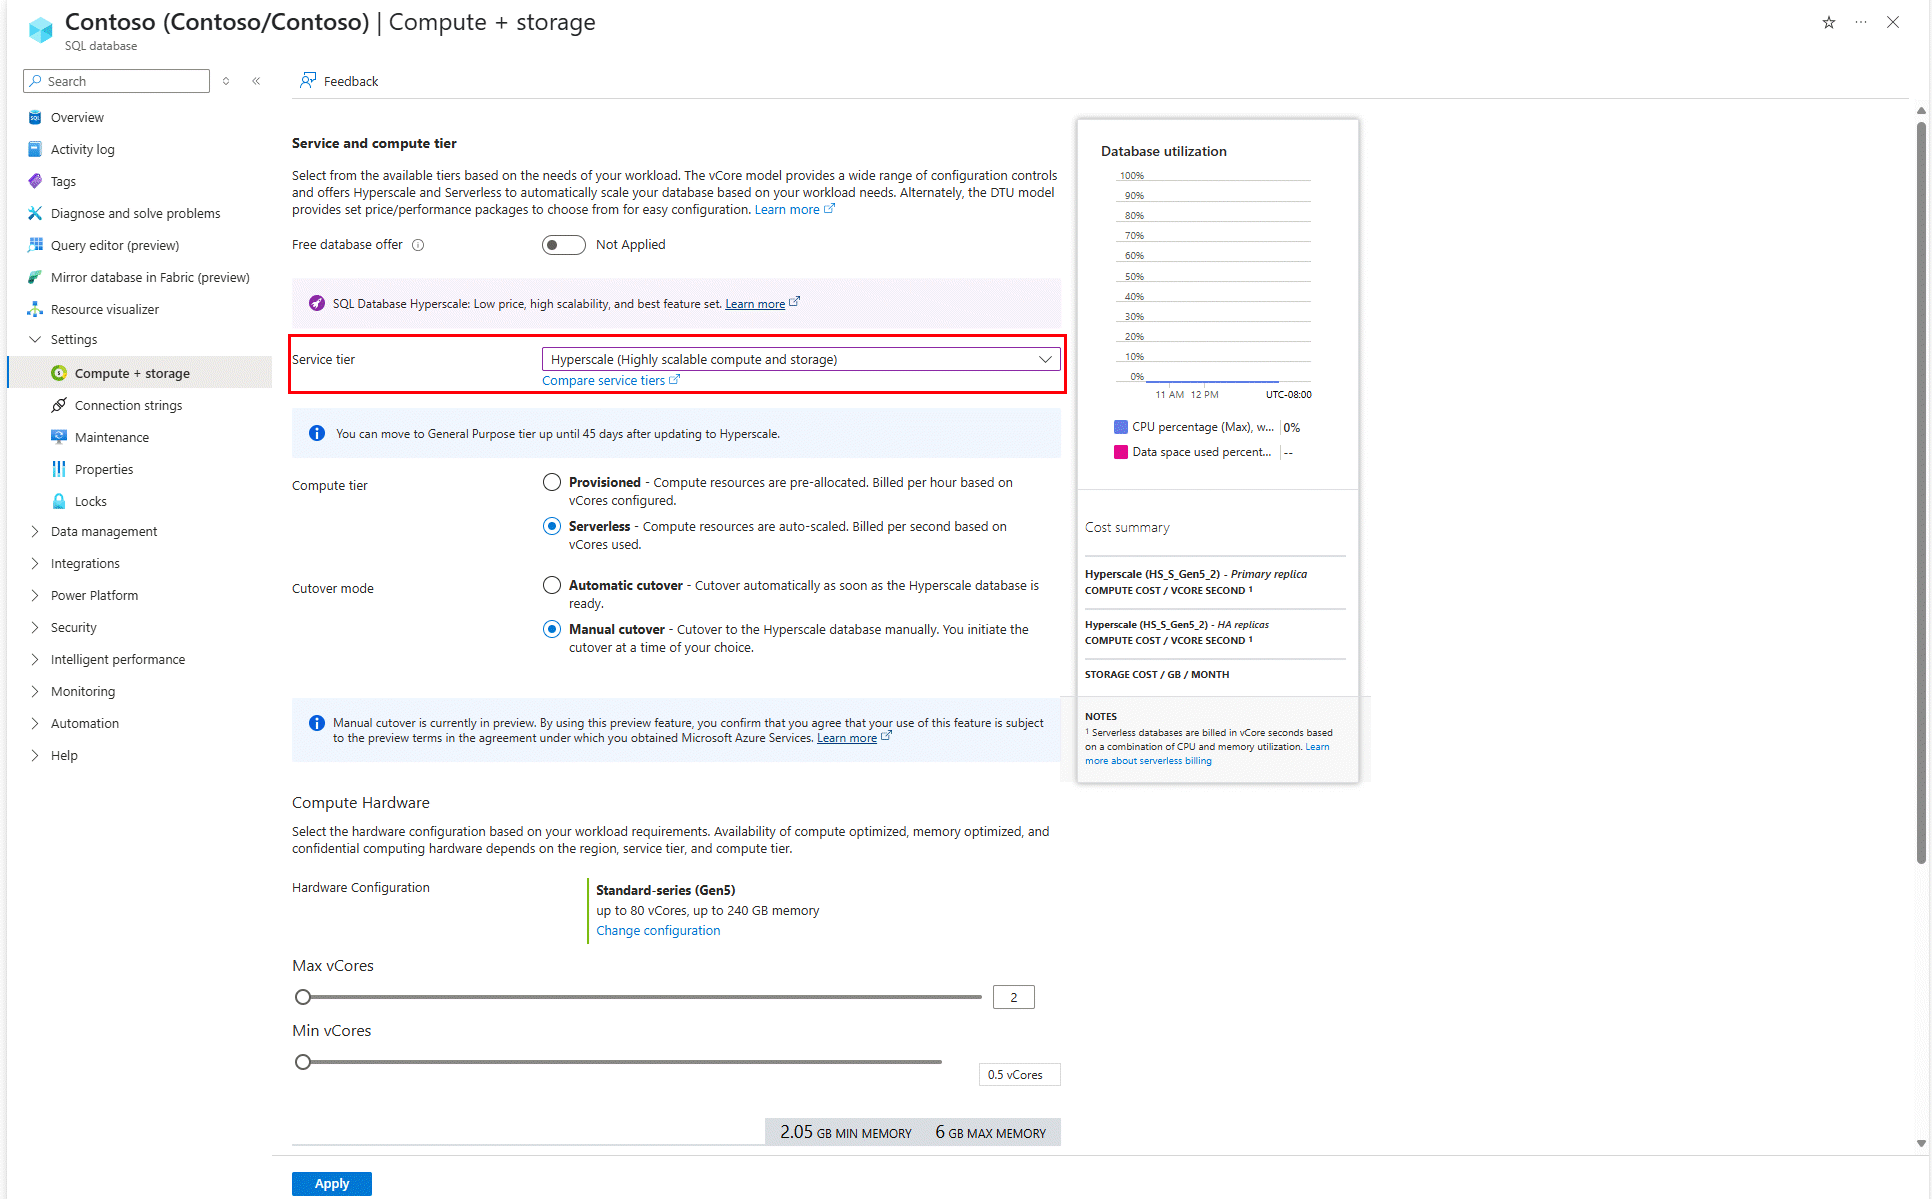
Task: Favorite this page with the star icon
Action: 1828,22
